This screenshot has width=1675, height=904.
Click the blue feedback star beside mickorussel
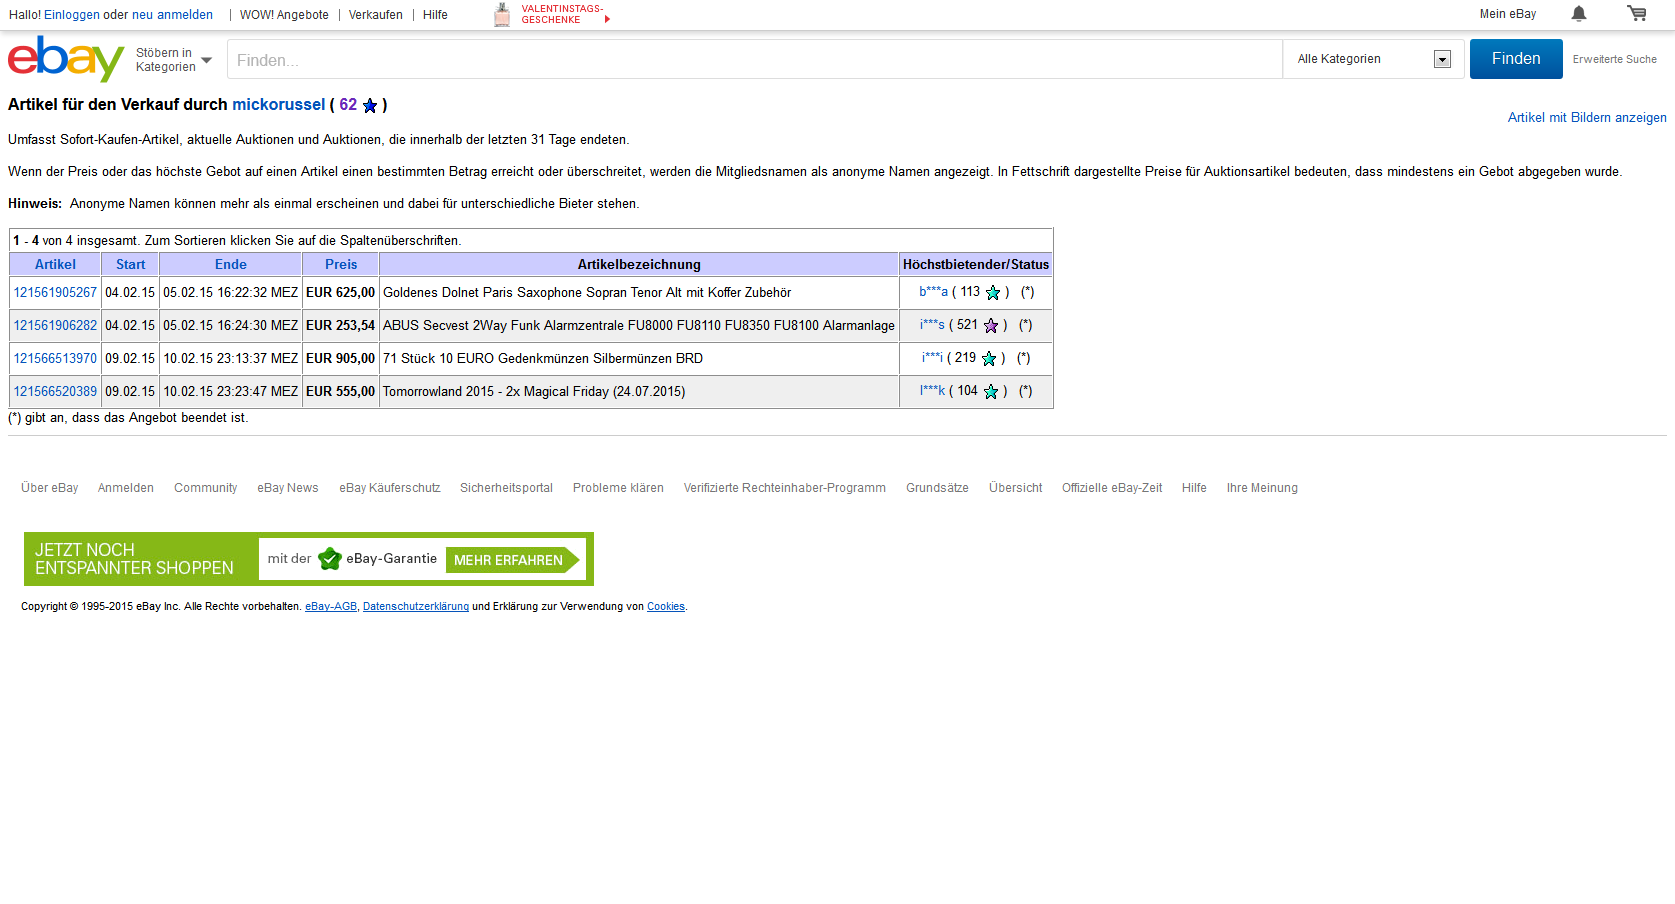coord(370,105)
